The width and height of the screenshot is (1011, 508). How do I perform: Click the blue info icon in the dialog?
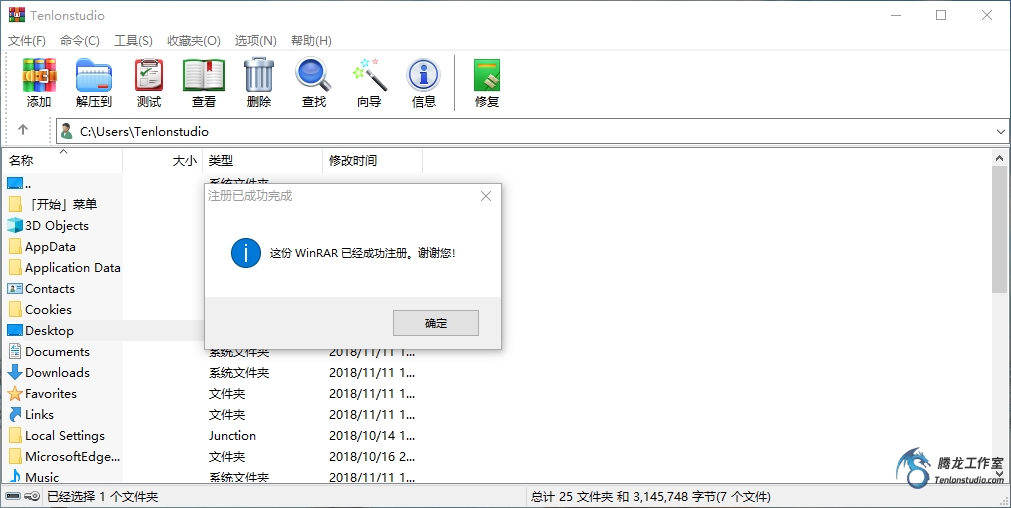coord(246,253)
